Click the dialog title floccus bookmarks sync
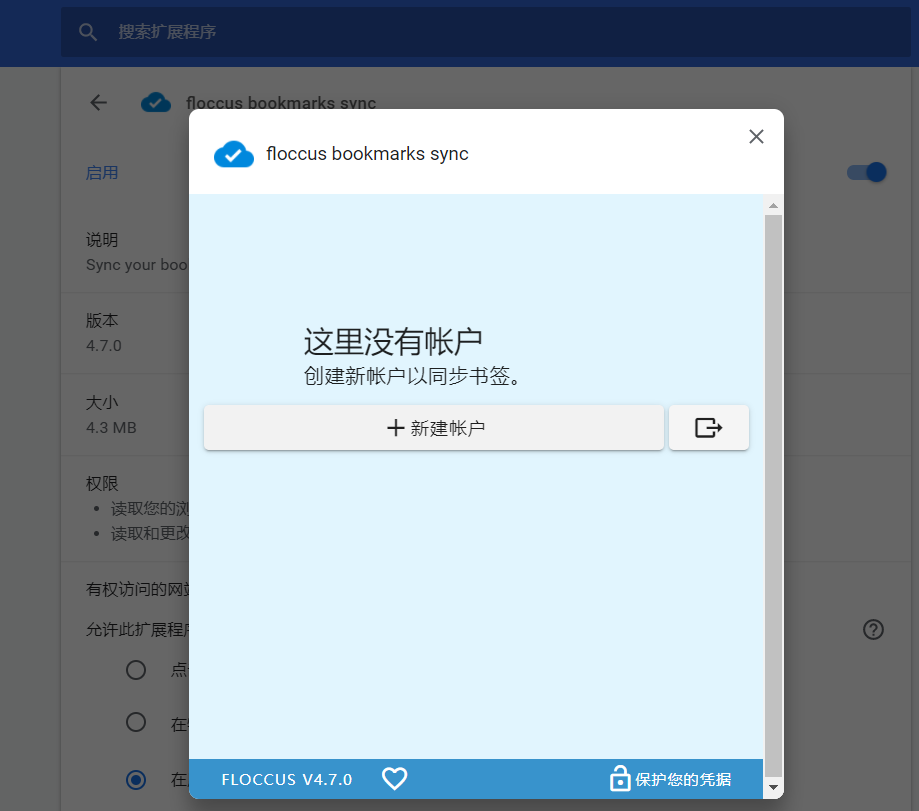This screenshot has width=919, height=811. point(367,154)
